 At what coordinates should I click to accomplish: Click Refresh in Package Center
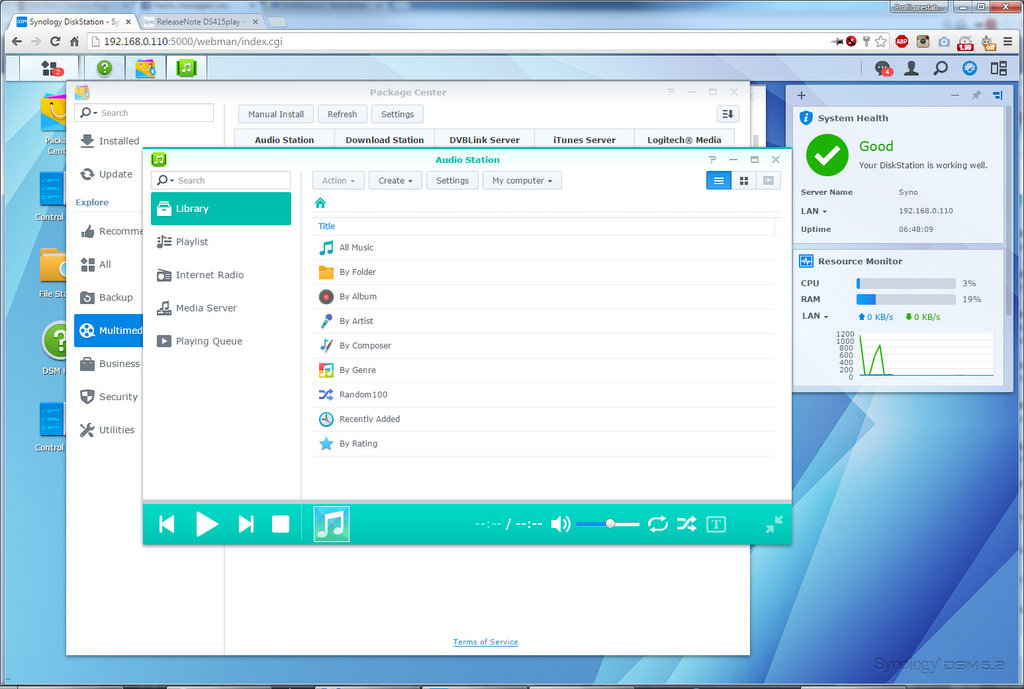click(x=342, y=114)
